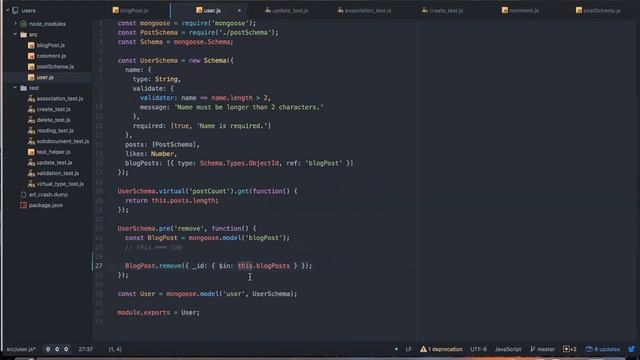Screen dimensions: 640x360
Task: Click the JS icon beside user.js in tree
Action: [31, 77]
